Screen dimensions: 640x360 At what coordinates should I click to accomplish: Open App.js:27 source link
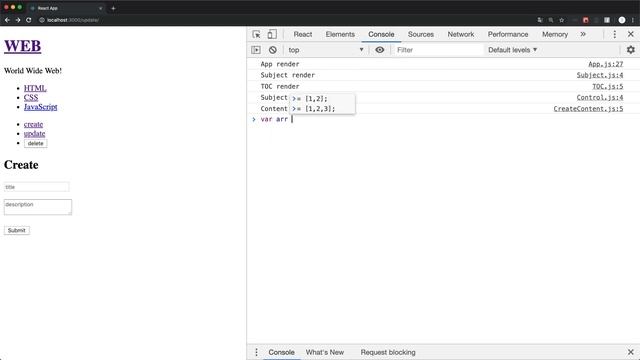[606, 64]
